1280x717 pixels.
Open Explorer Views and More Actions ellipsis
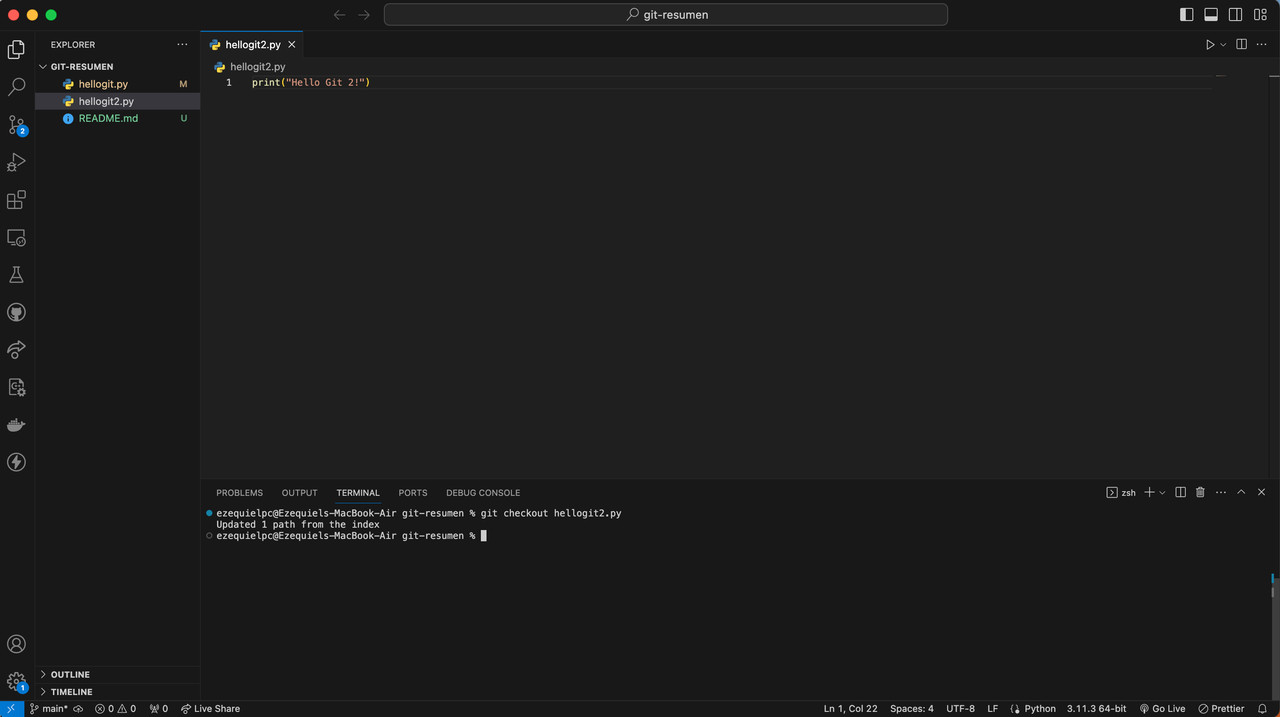[182, 45]
